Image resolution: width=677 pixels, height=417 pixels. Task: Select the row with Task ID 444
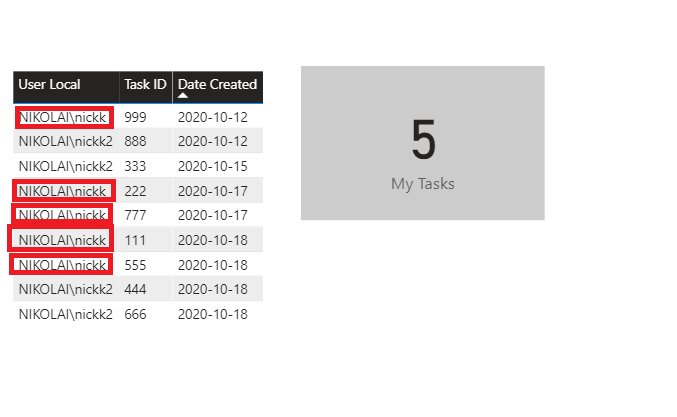[x=138, y=289]
